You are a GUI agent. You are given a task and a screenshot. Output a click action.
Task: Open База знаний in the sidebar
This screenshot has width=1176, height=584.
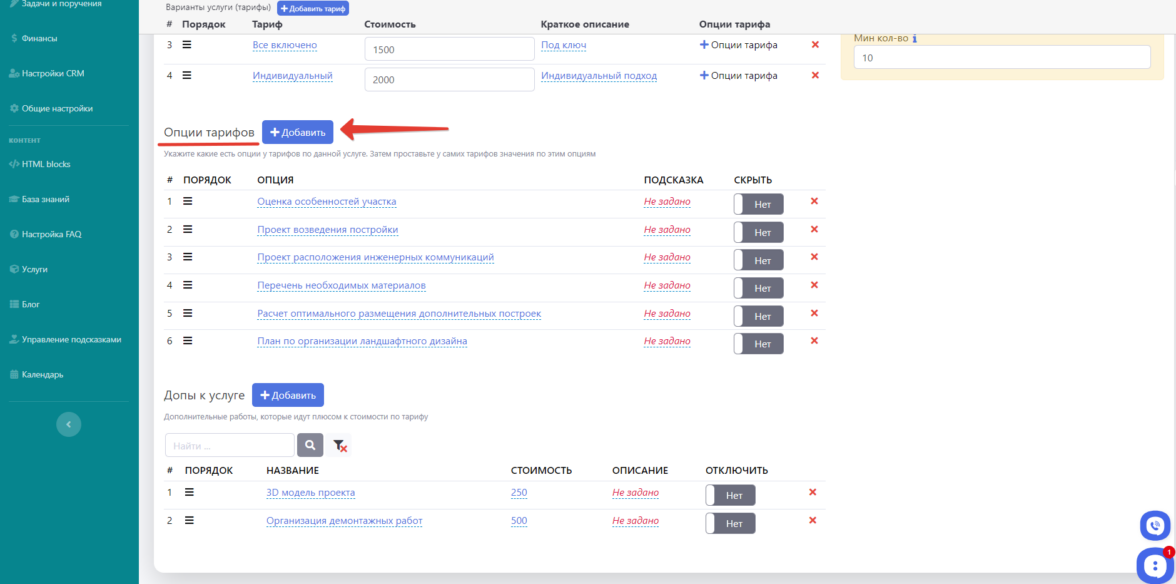(x=45, y=199)
